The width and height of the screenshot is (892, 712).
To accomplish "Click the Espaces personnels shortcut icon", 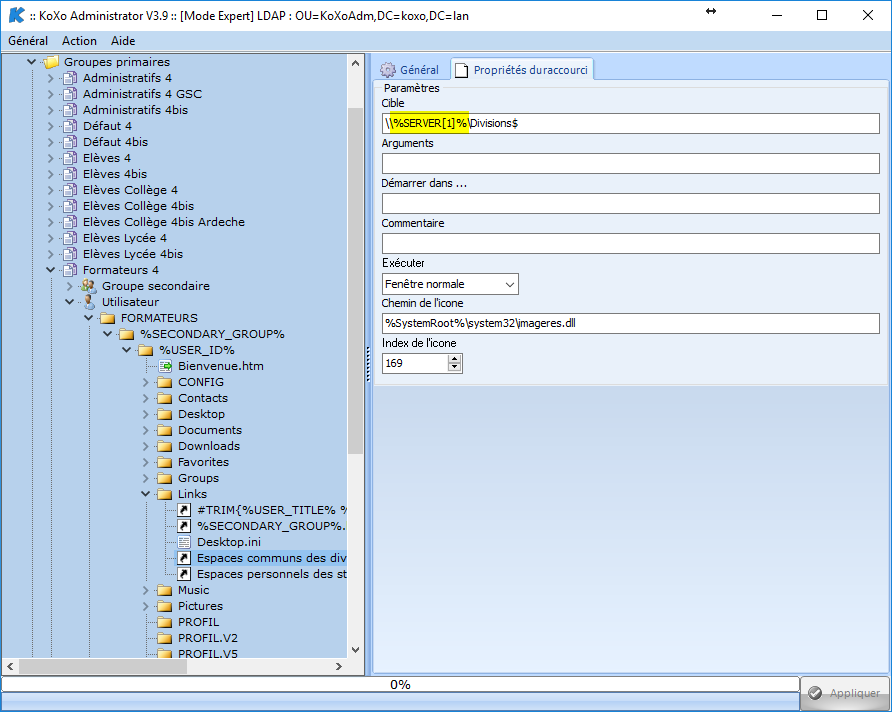I will point(184,574).
